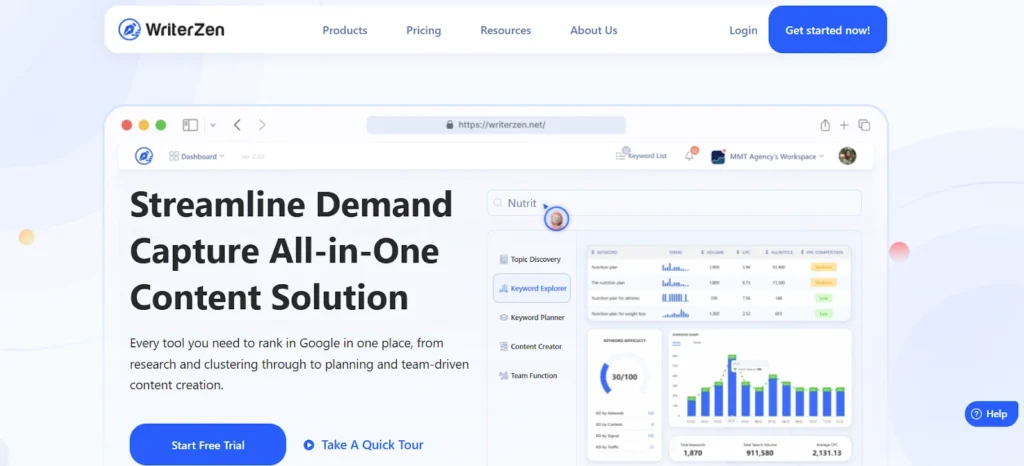Click the new tab plus icon

tap(844, 125)
